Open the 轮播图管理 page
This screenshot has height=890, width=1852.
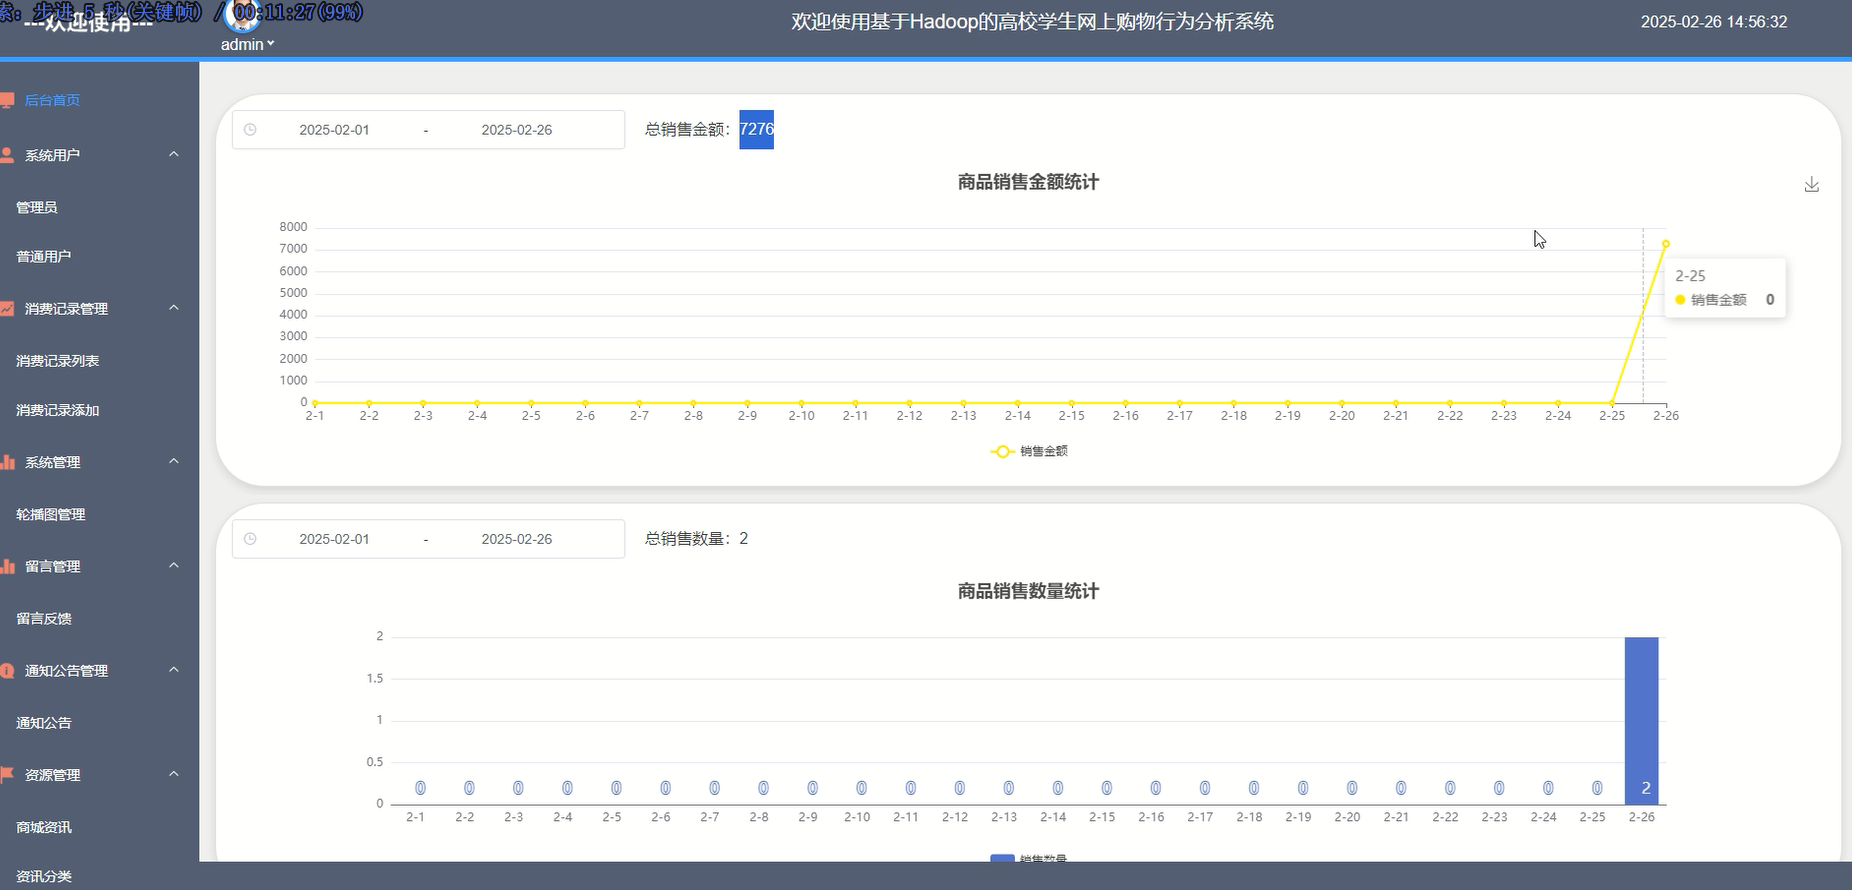51,514
